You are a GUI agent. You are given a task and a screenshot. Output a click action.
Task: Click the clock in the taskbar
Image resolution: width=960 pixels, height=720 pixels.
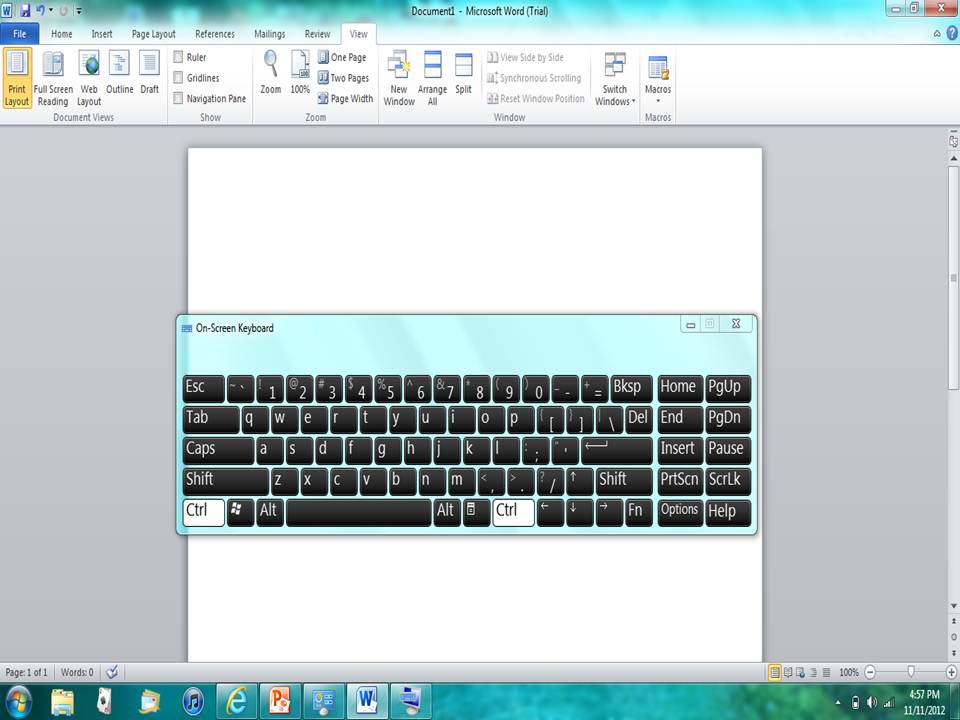(924, 702)
